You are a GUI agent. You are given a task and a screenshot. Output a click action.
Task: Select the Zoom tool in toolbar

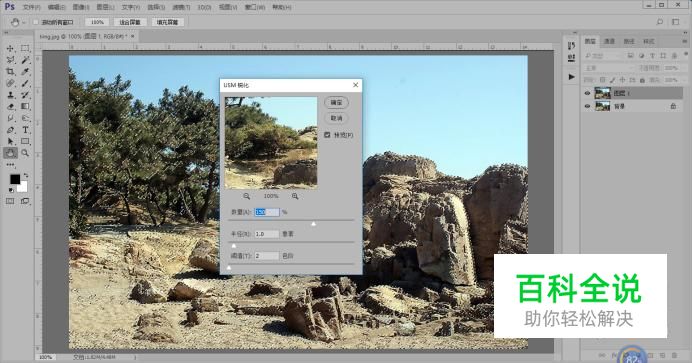[25, 153]
